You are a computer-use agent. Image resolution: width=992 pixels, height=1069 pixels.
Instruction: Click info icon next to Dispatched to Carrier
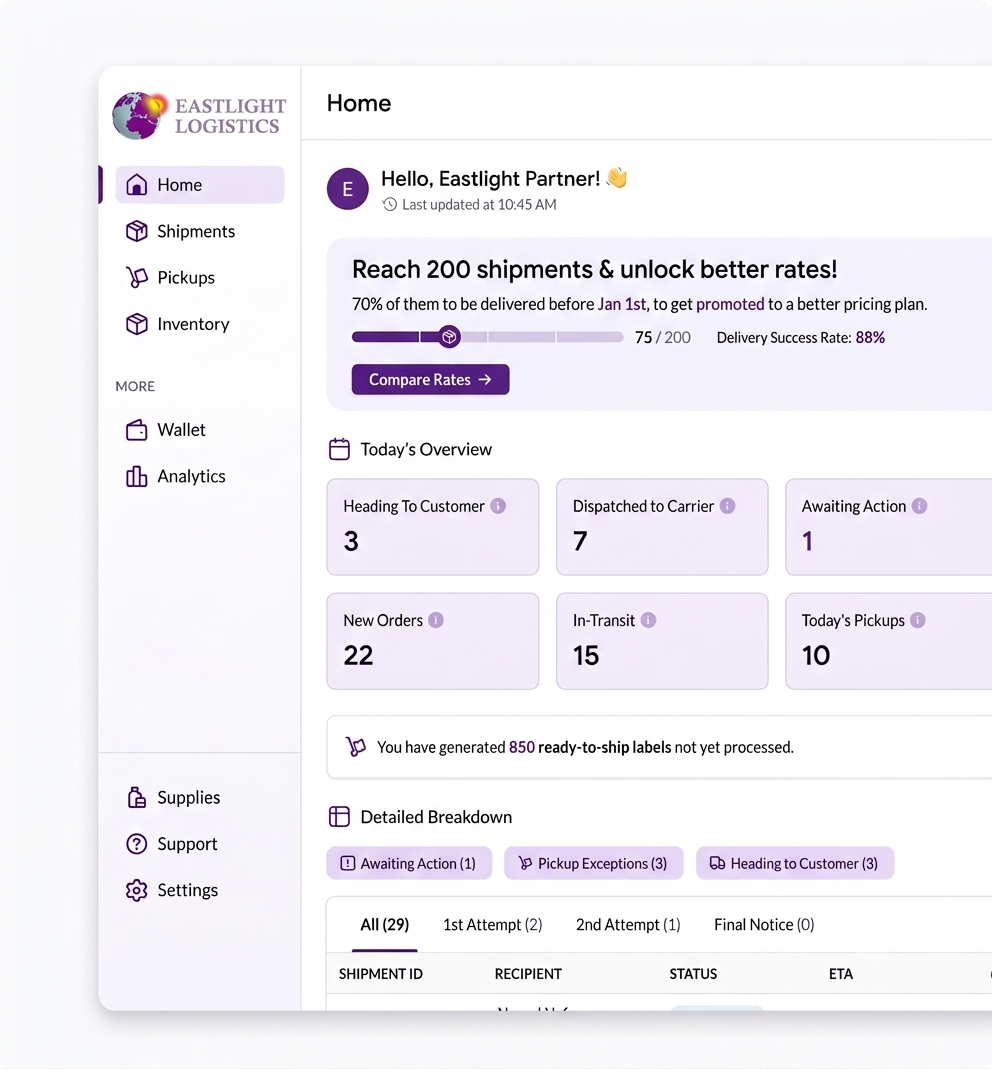point(727,506)
